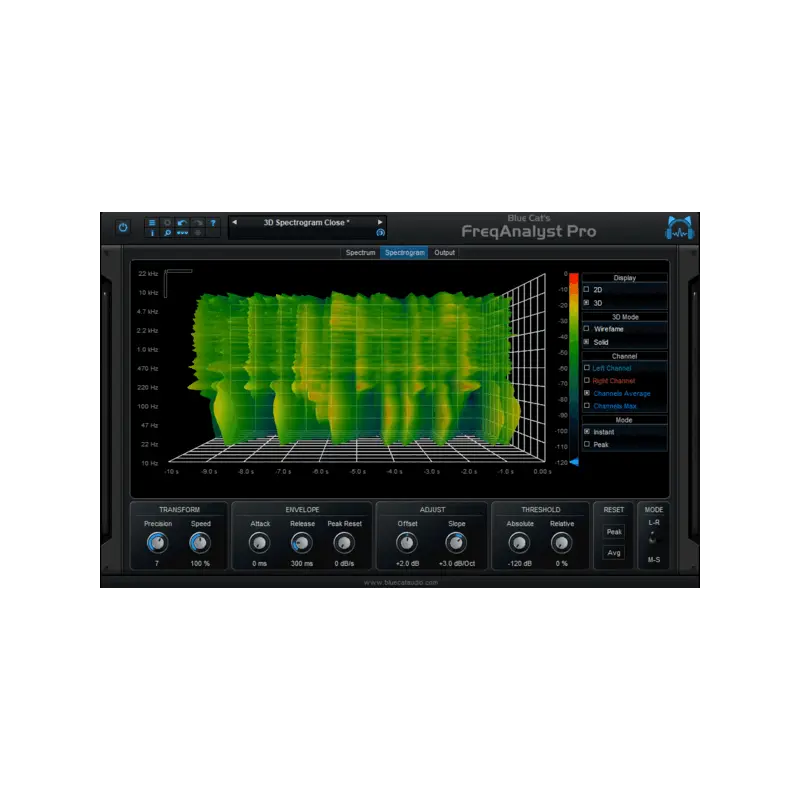Screen dimensions: 800x800
Task: Select Instant mode checkbox
Action: [x=587, y=431]
